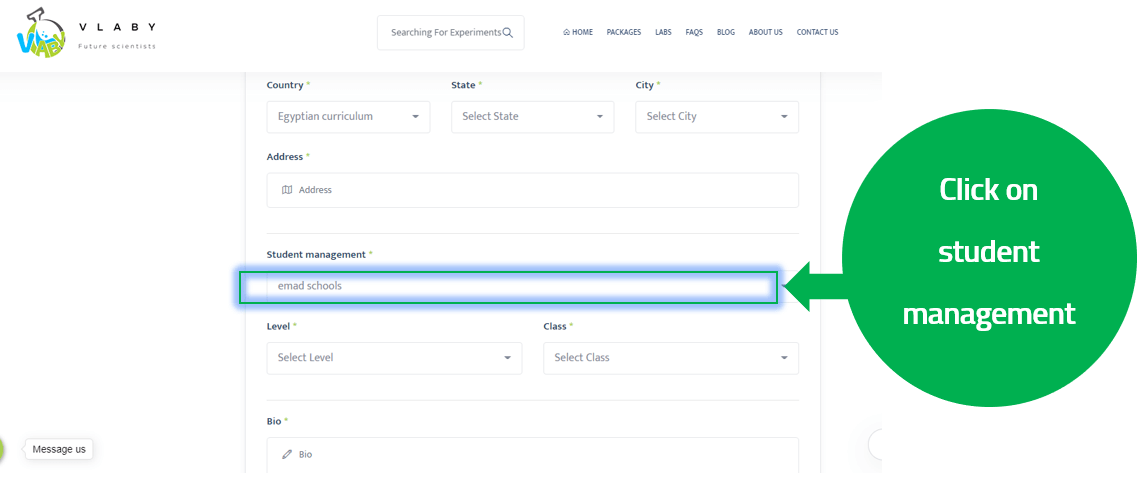Click the pencil icon in Bio field
1146x478 pixels.
click(x=287, y=454)
